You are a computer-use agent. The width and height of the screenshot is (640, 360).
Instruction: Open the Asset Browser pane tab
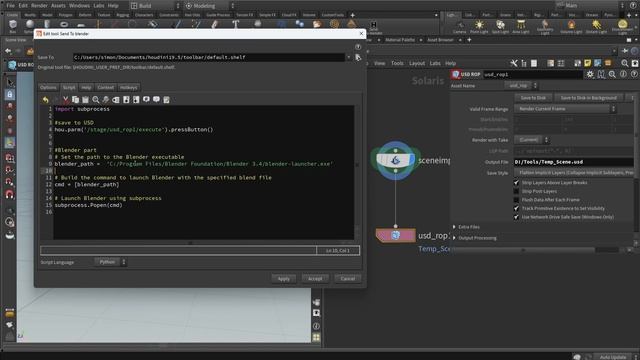tap(440, 40)
